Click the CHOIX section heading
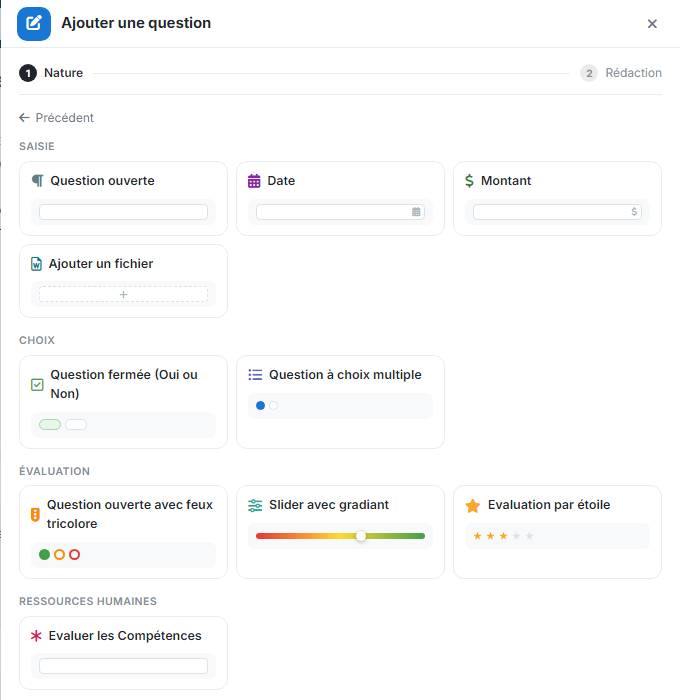 [37, 340]
